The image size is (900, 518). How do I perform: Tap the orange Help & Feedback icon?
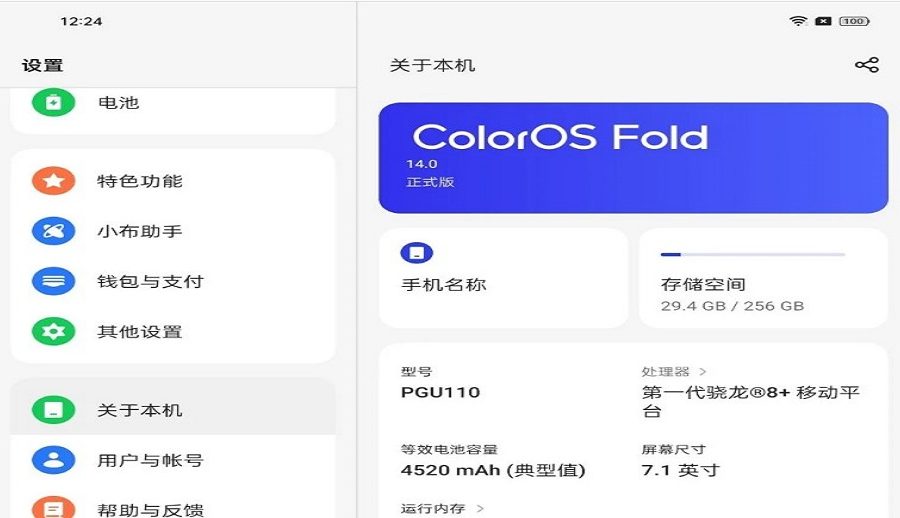pyautogui.click(x=53, y=508)
